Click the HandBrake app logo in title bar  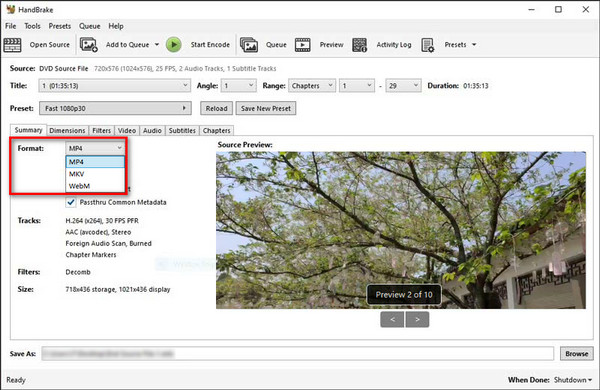(11, 9)
